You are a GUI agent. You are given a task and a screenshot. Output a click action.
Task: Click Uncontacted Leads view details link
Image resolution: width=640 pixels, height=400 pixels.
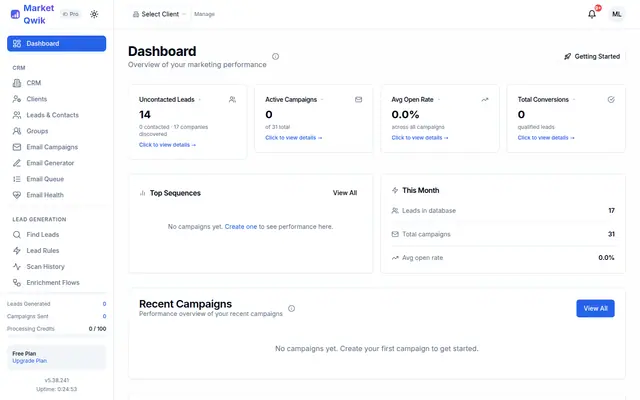pos(167,145)
